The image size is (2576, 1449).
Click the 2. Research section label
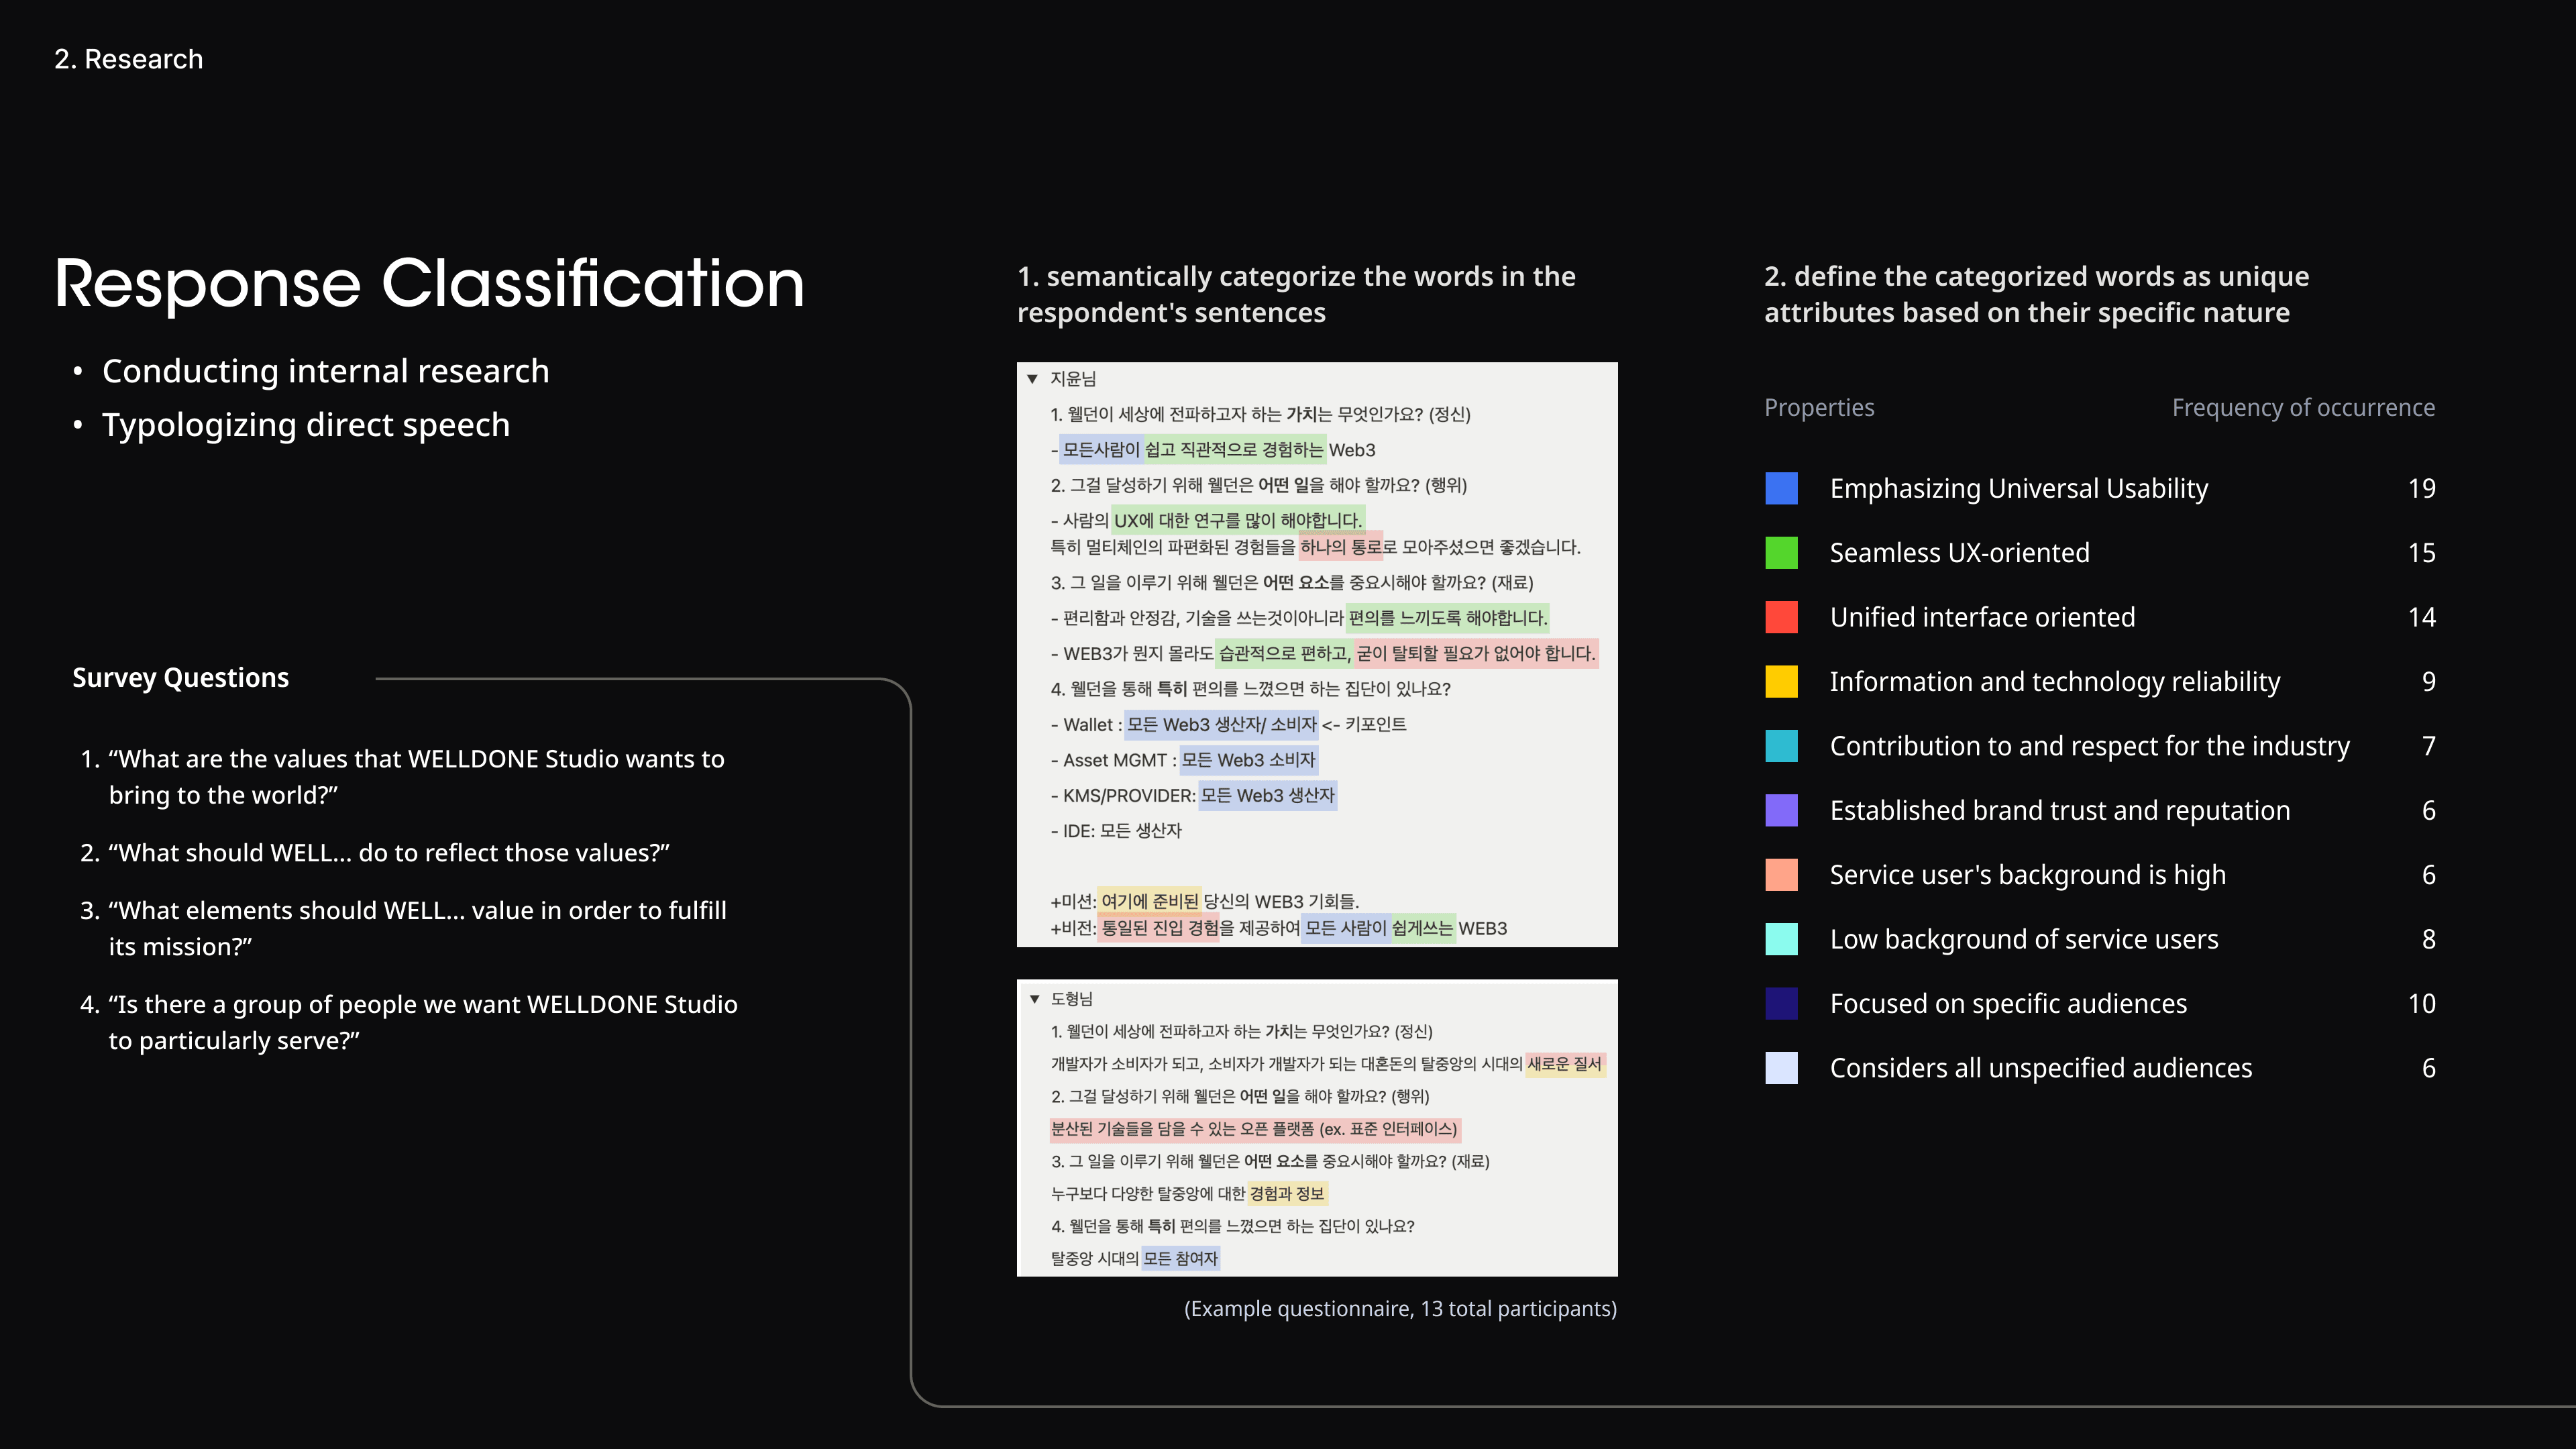tap(128, 59)
